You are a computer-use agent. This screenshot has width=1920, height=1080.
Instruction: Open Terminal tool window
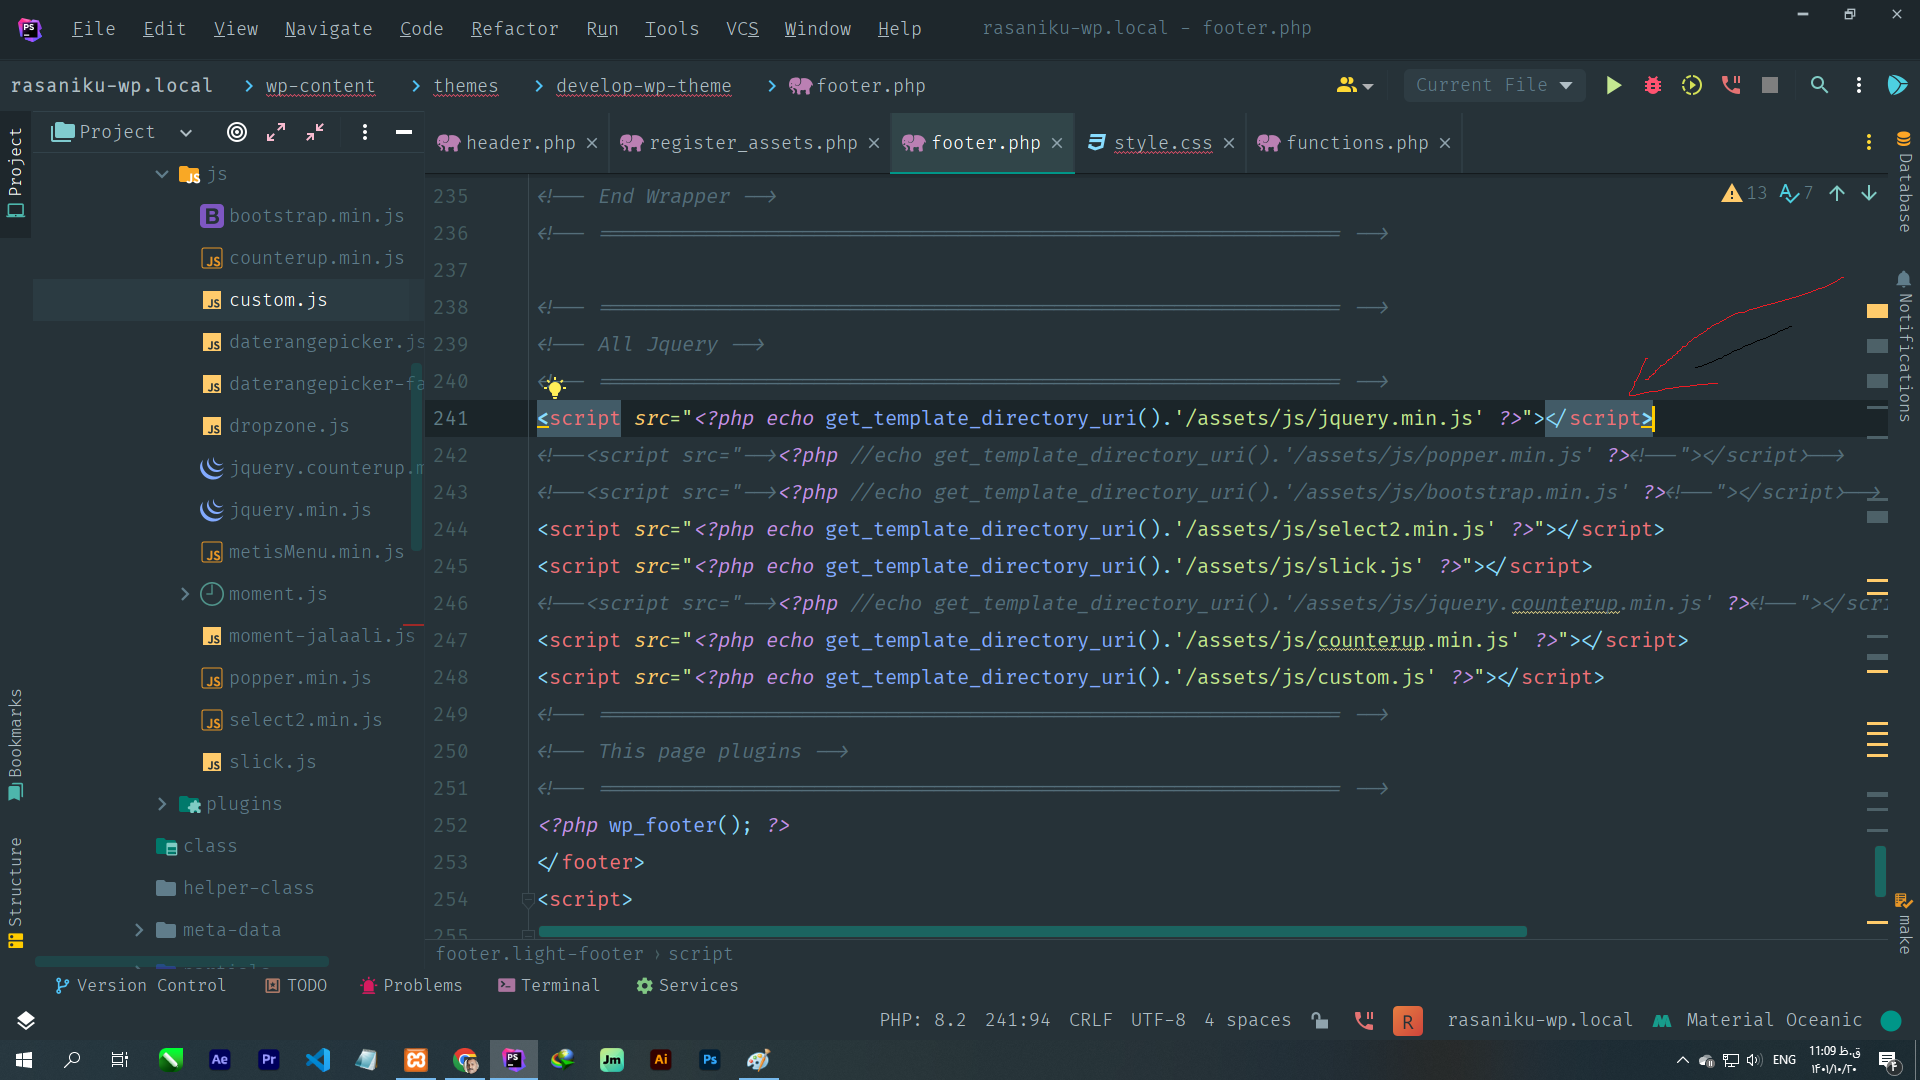(x=549, y=986)
